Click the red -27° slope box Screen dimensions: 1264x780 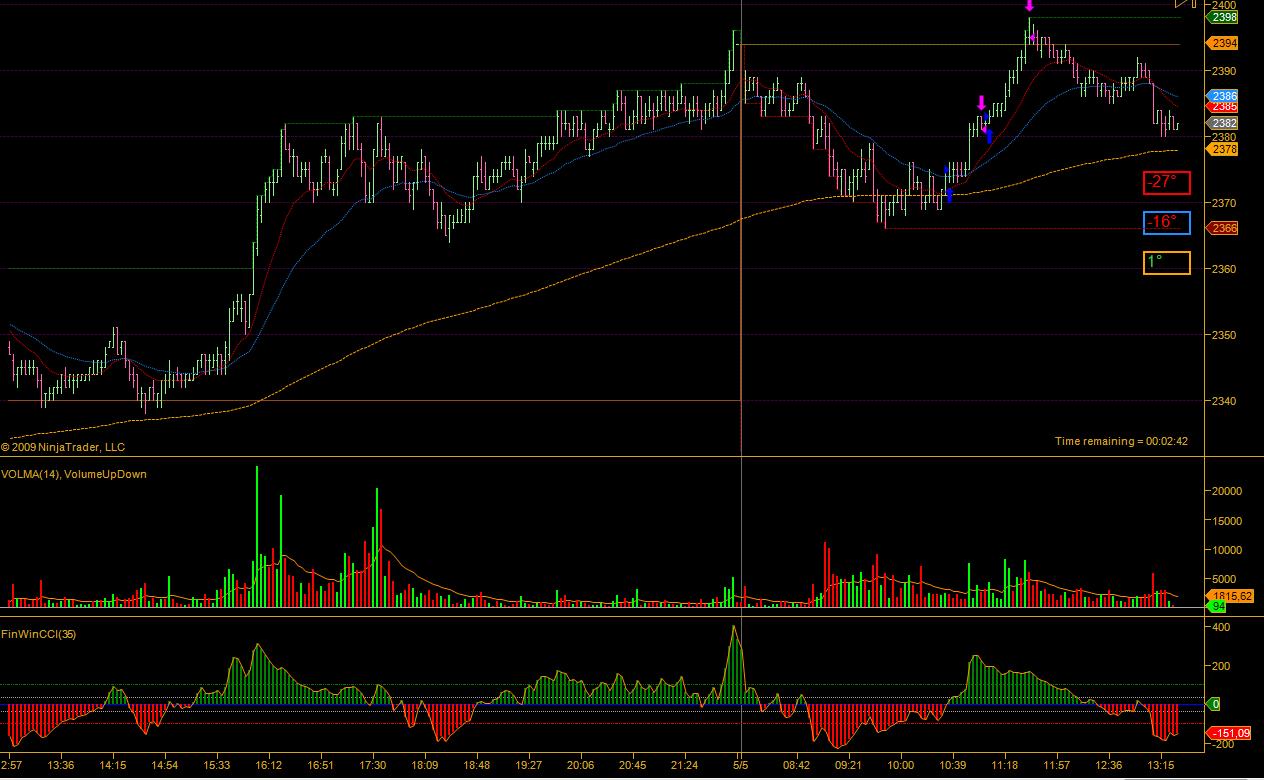pyautogui.click(x=1168, y=182)
